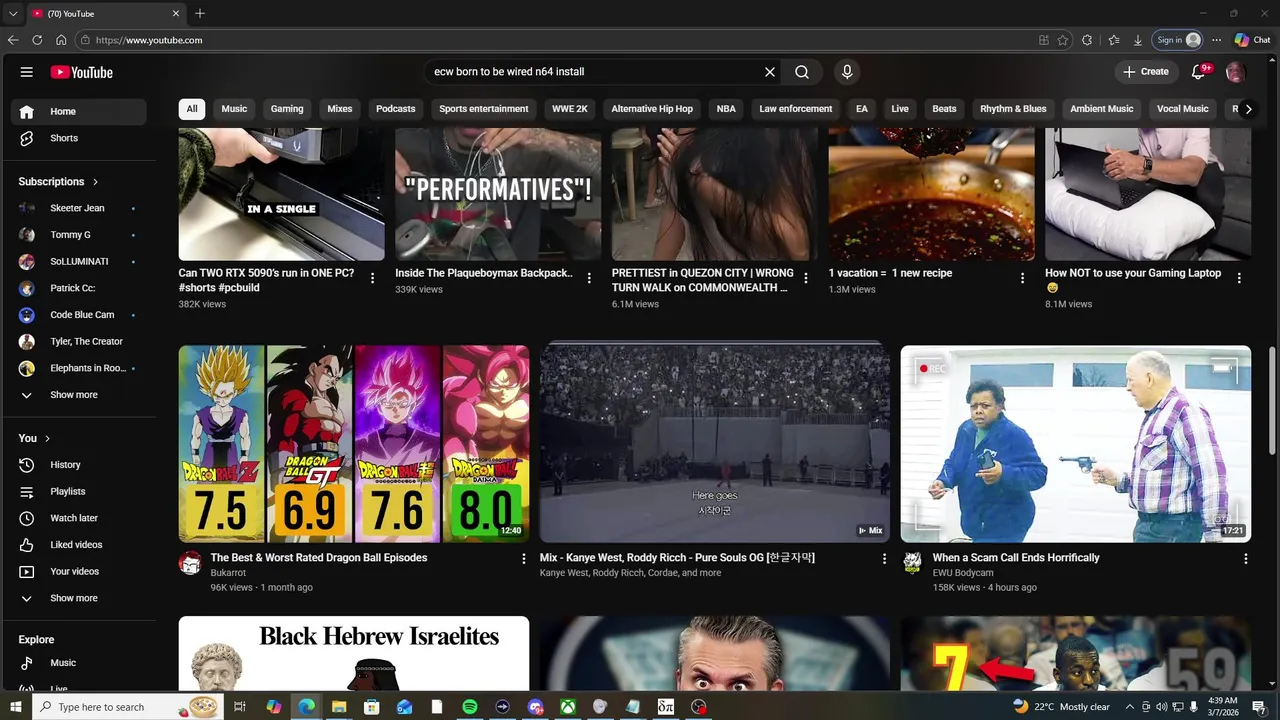Open options for Kanye West Pure Souls mix
Viewport: 1280px width, 720px height.
point(884,559)
